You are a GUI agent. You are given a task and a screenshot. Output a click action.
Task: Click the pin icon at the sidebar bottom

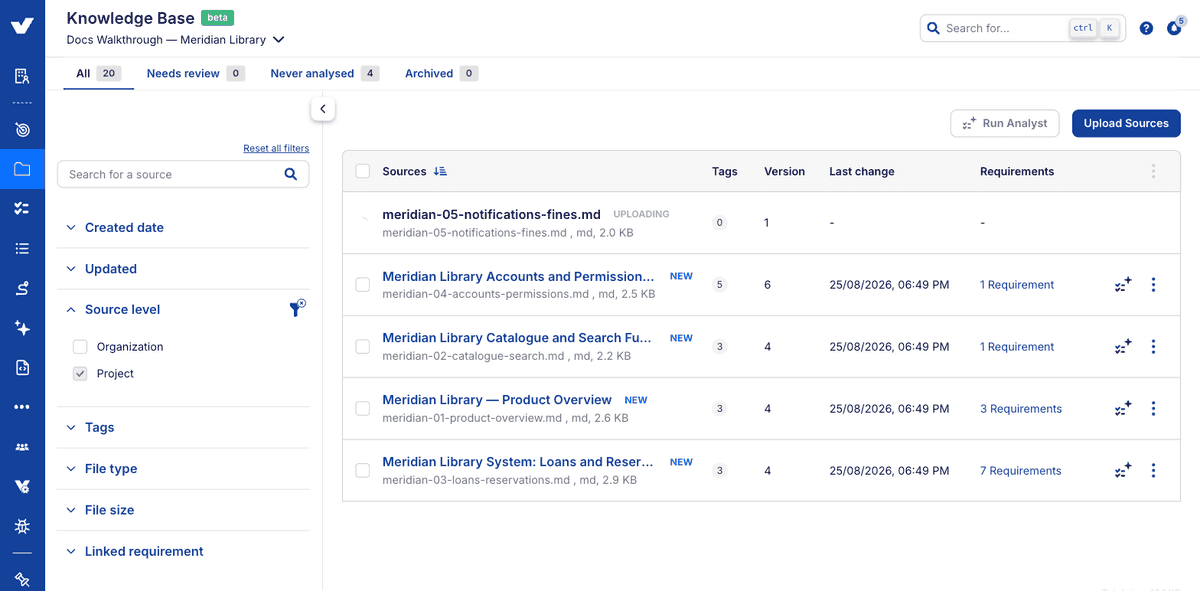click(x=22, y=579)
